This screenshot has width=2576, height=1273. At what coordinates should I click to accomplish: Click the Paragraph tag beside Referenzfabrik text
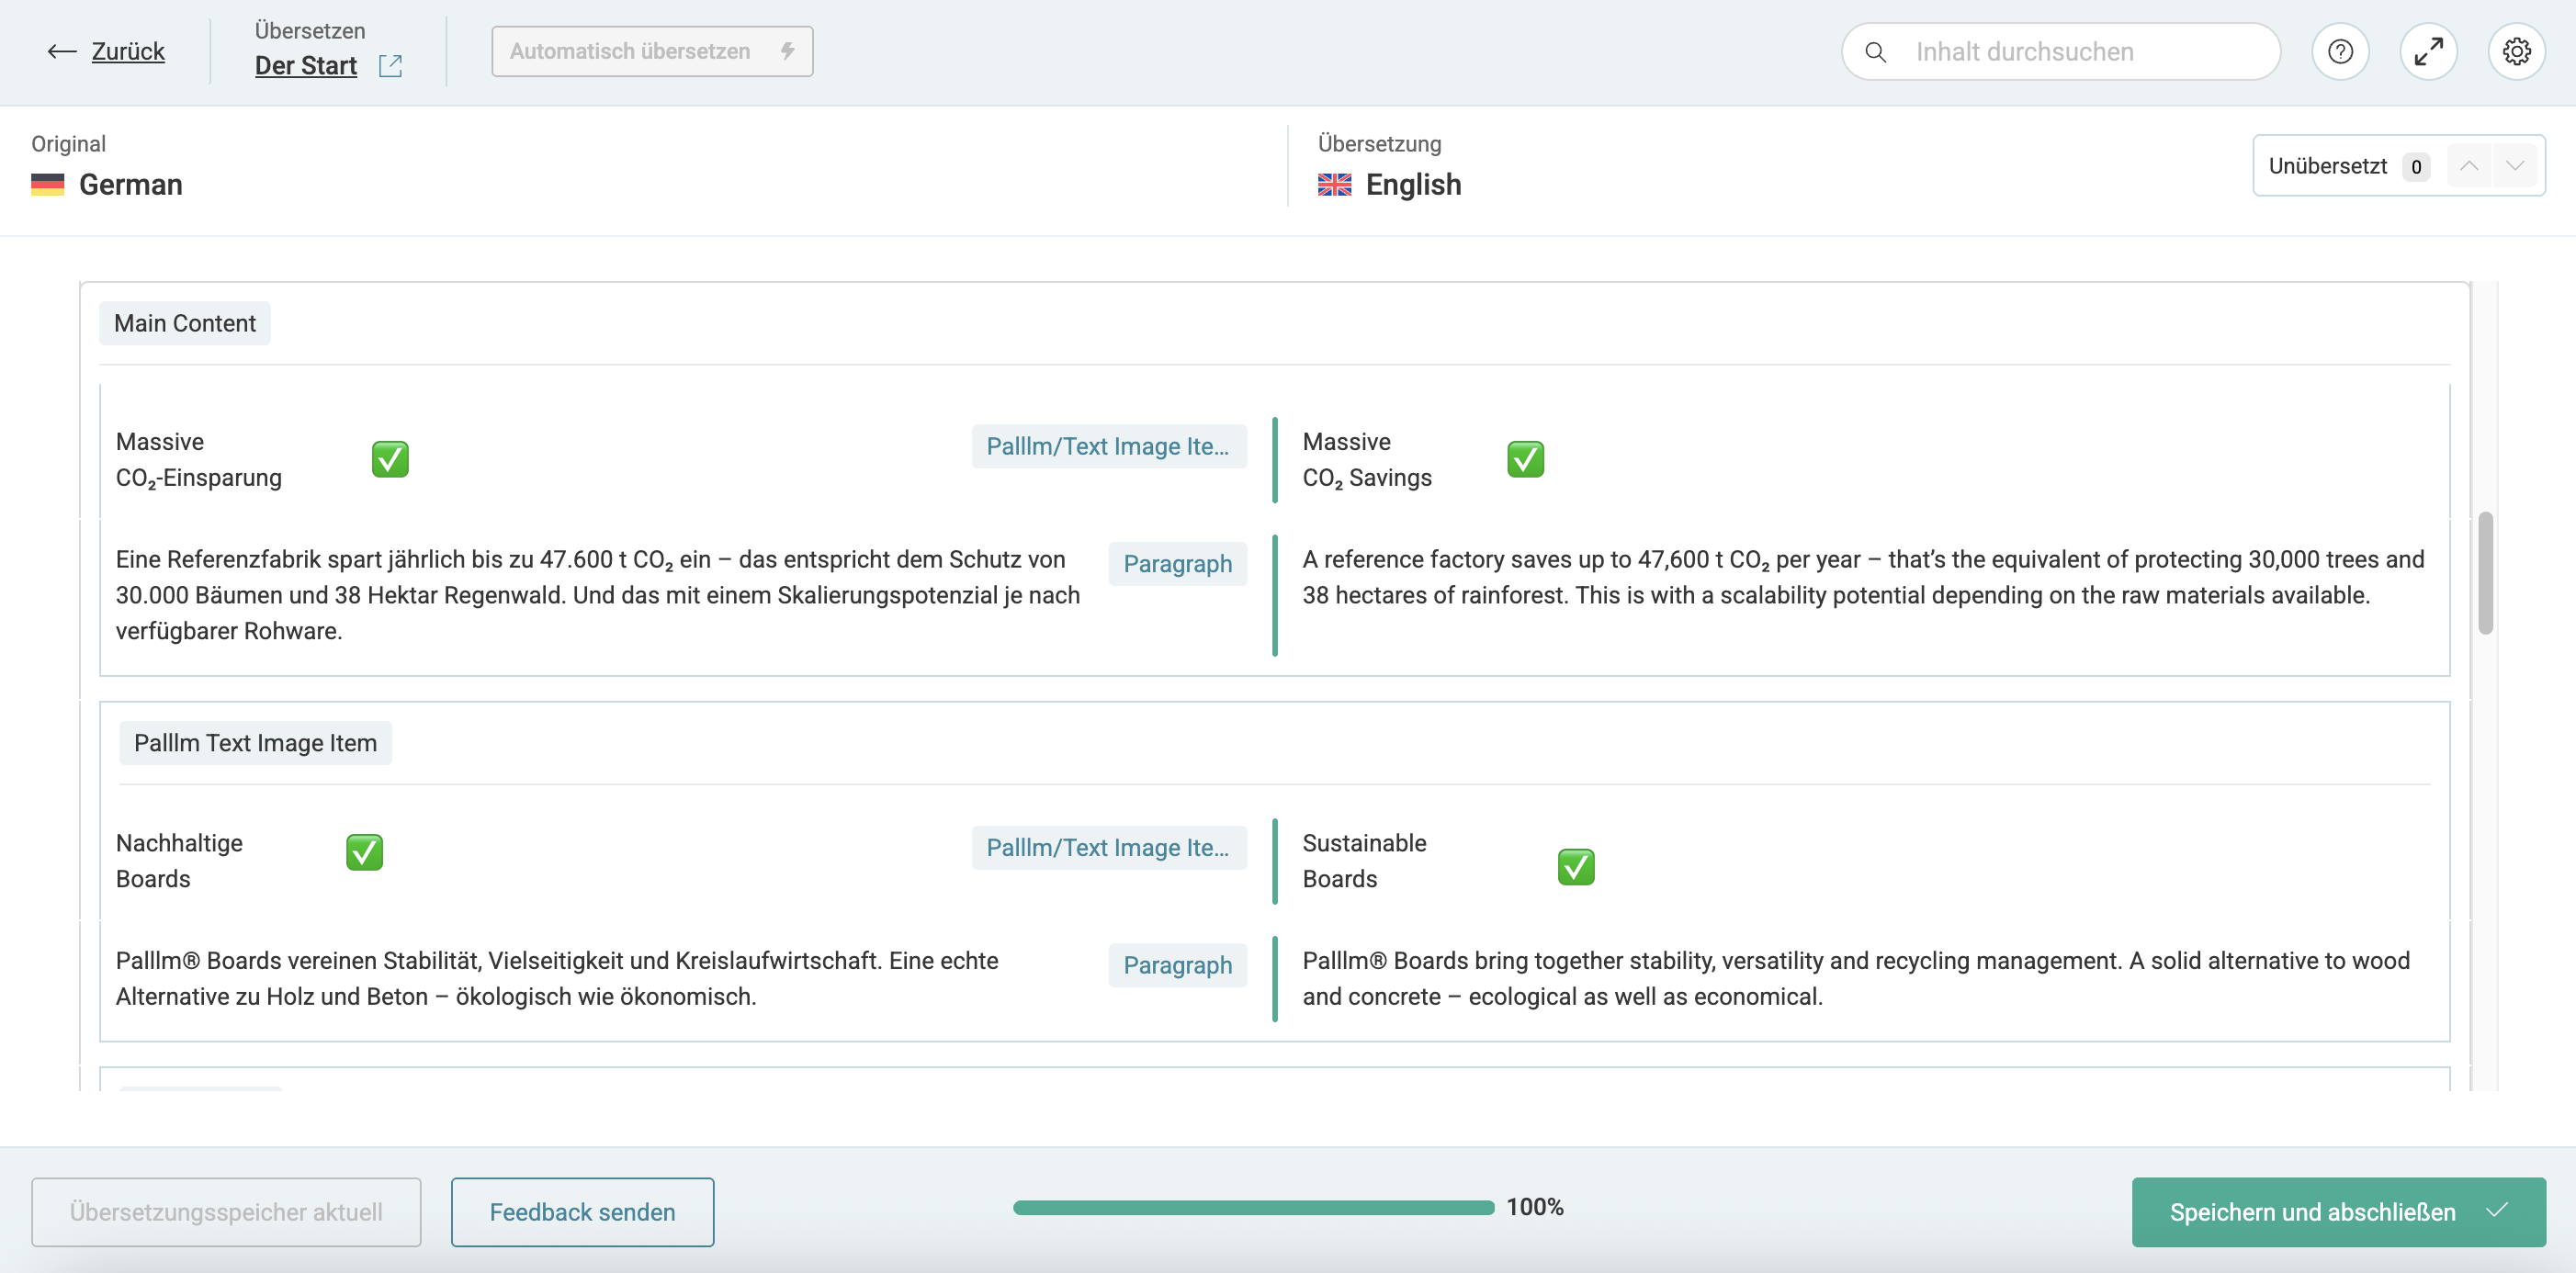pos(1177,564)
